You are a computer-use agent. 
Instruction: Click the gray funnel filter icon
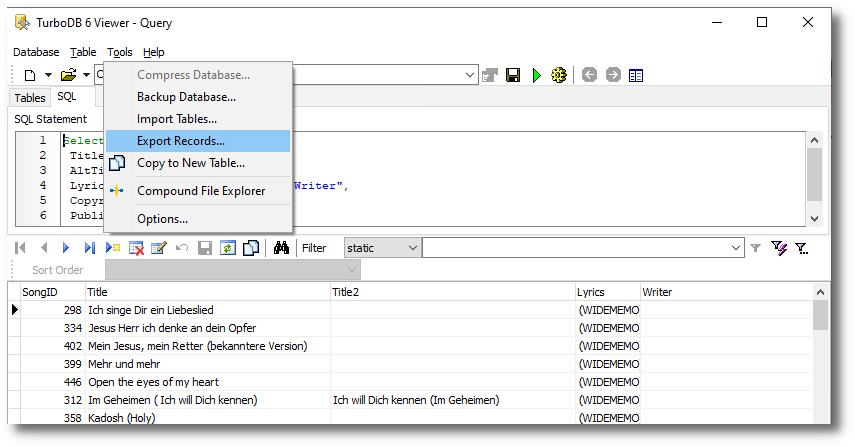click(x=755, y=248)
